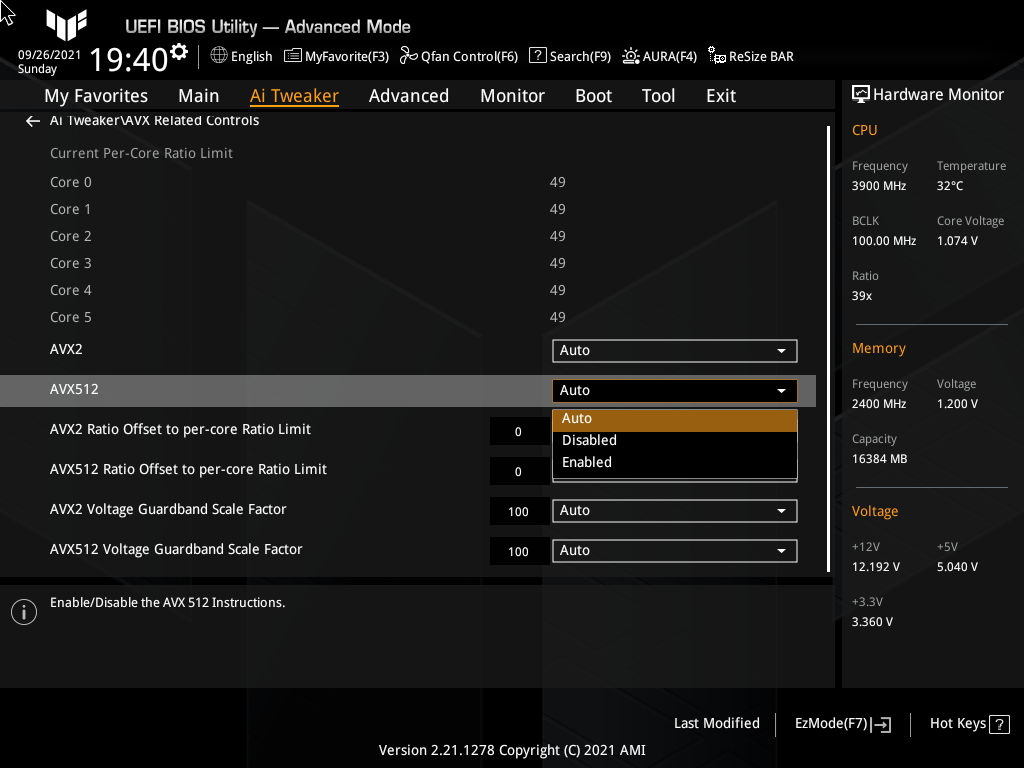Screen dimensions: 1024x768
Task: Switch to the Monitor tab
Action: [x=512, y=96]
